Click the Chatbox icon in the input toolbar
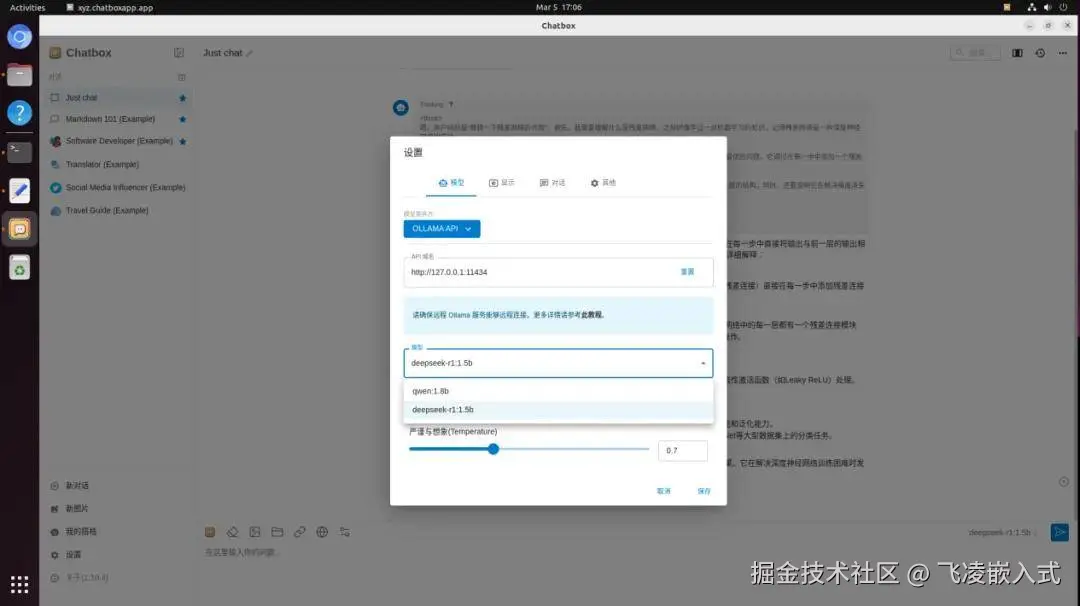This screenshot has width=1080, height=606. pos(210,532)
